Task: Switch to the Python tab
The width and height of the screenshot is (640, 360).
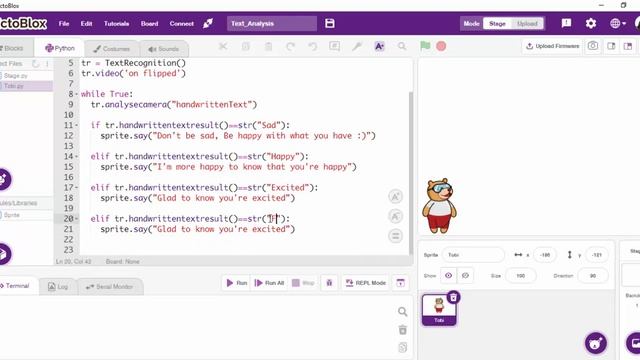Action: [60, 48]
